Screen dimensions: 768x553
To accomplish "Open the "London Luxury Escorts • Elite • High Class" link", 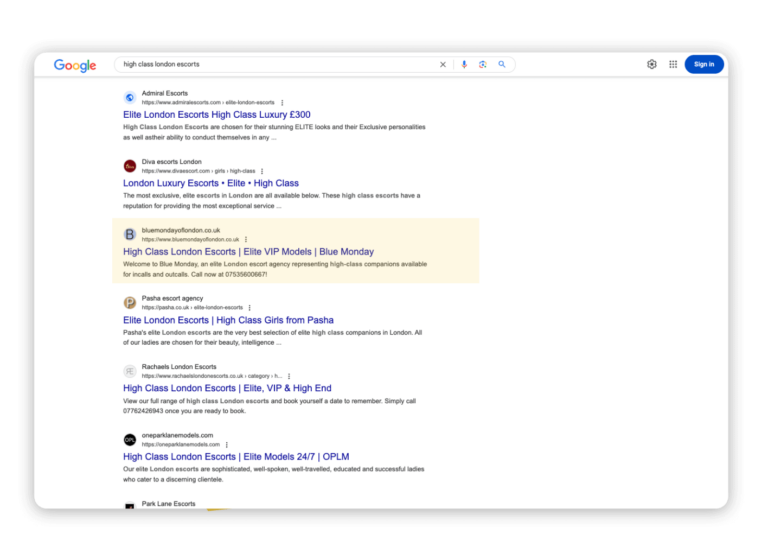I will tap(211, 183).
